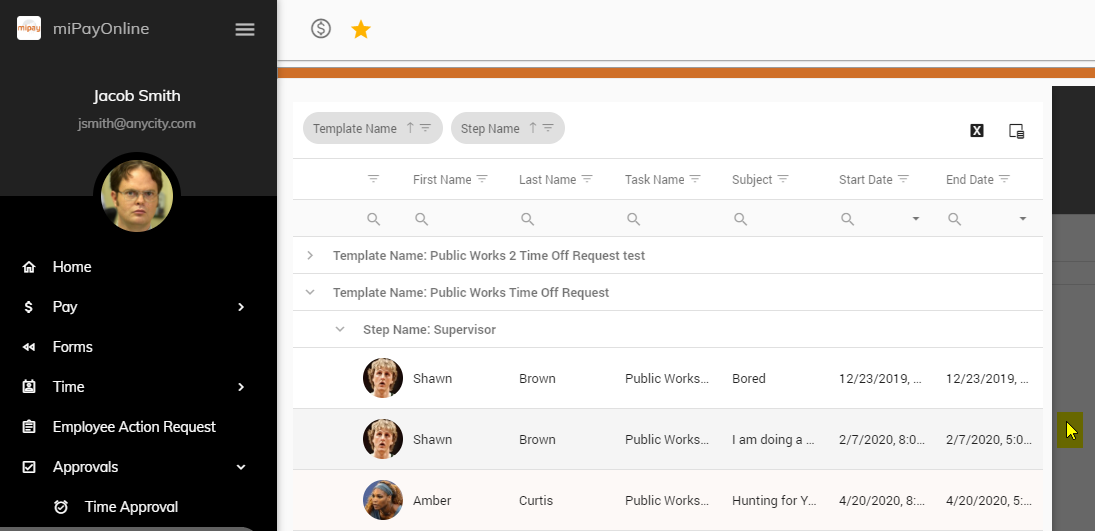Open Time Approval under Approvals
1095x531 pixels.
[x=131, y=507]
